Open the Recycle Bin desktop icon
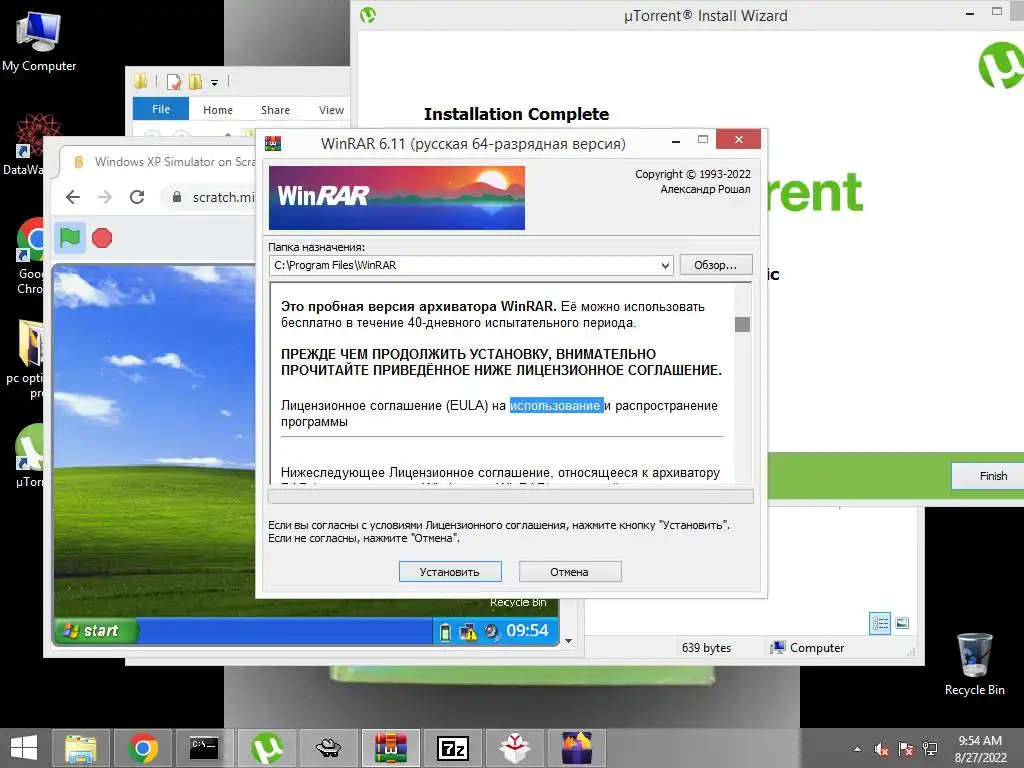This screenshot has width=1024, height=768. coord(974,664)
